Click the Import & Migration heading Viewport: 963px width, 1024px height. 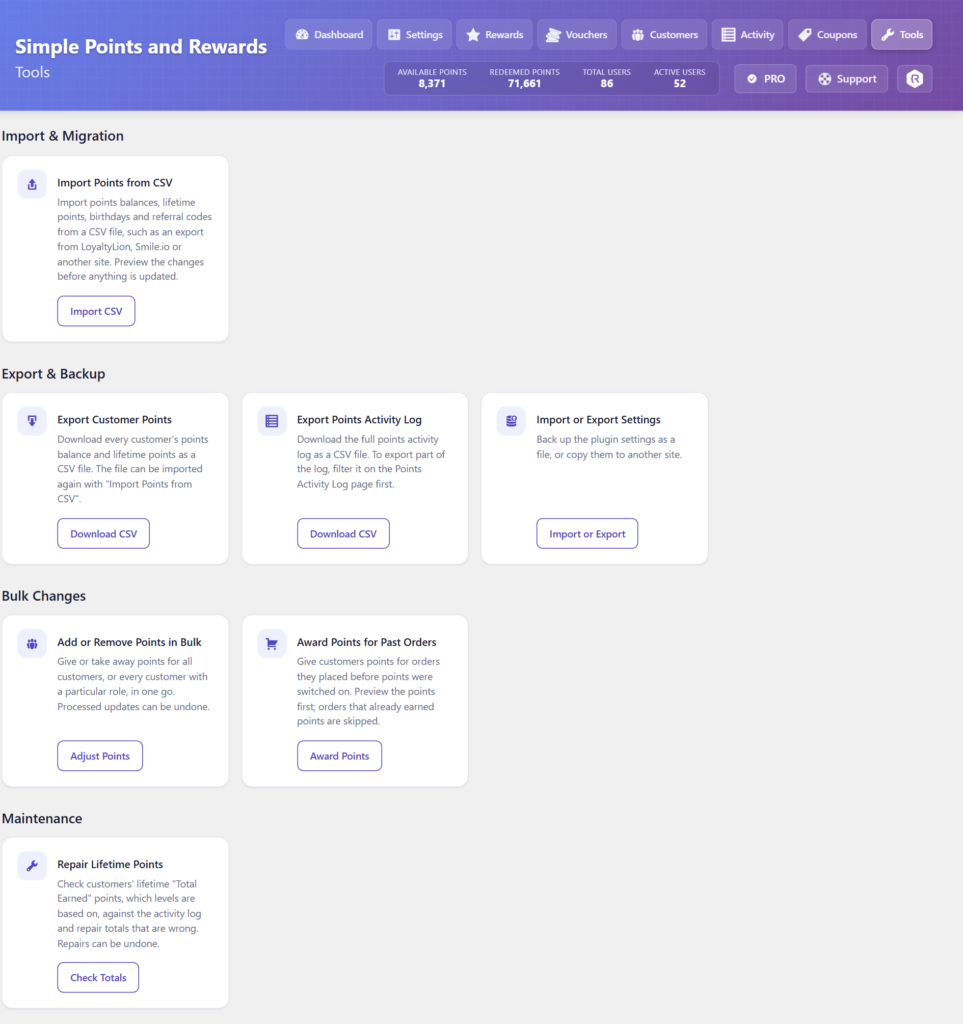tap(63, 136)
